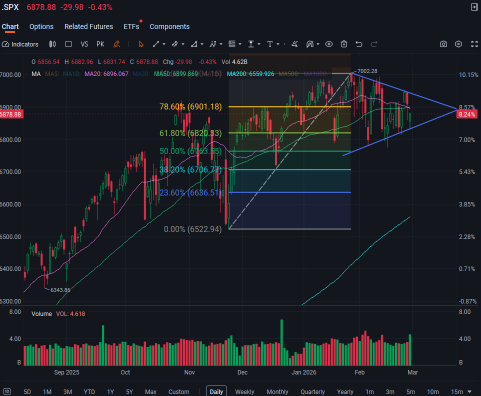
Task: Open the Indicators menu
Action: click(x=20, y=44)
